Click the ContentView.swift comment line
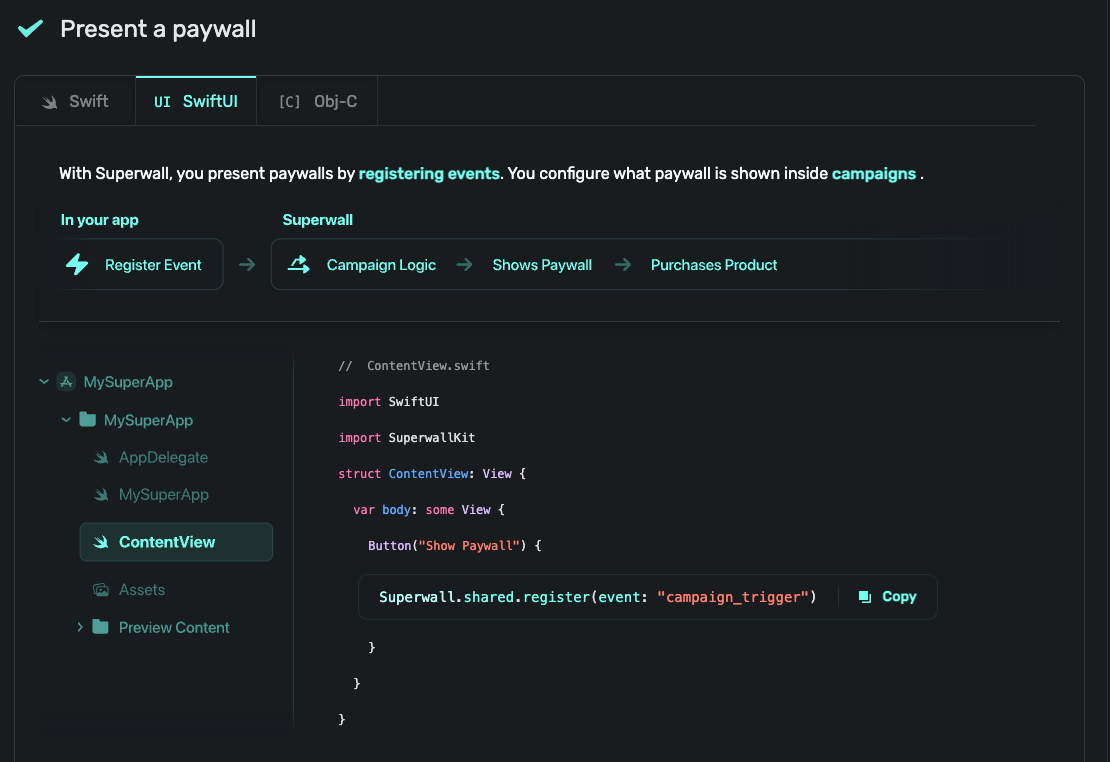Image resolution: width=1110 pixels, height=762 pixels. click(x=414, y=365)
